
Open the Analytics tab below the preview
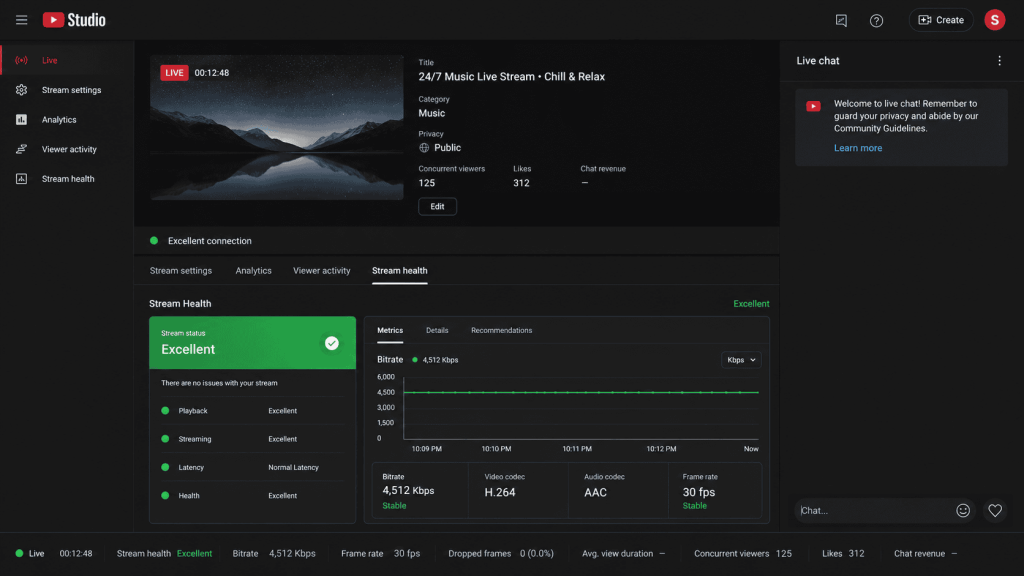(253, 270)
